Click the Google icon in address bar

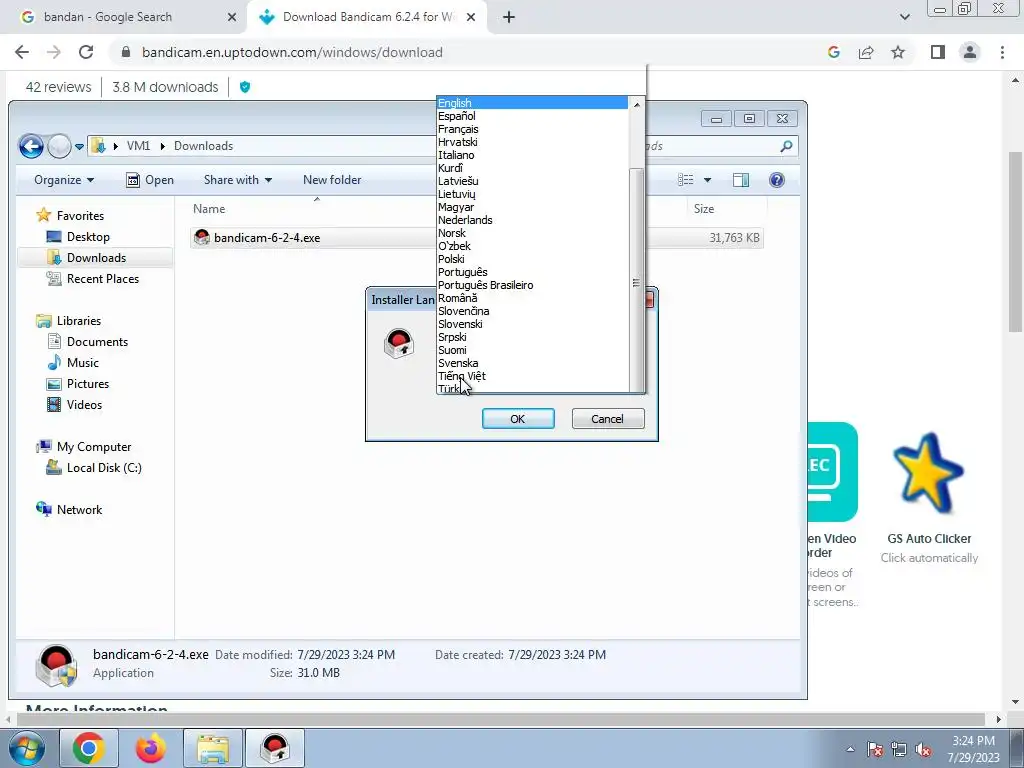click(833, 52)
